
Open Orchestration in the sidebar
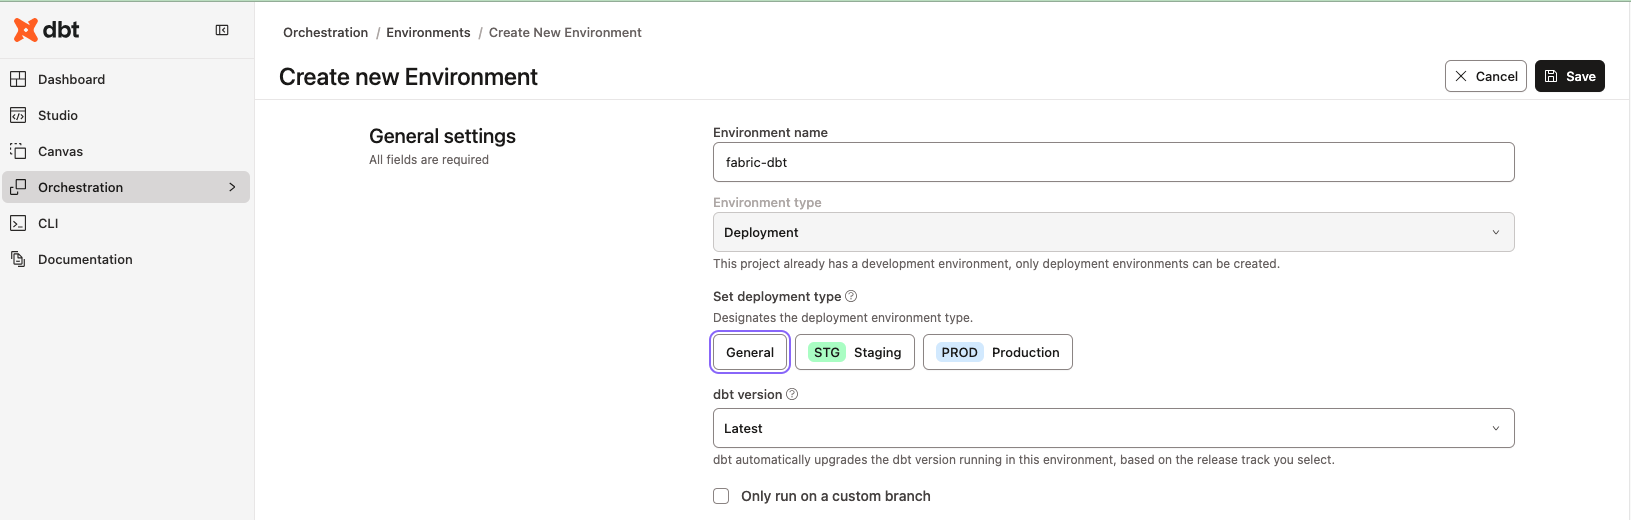click(x=126, y=187)
